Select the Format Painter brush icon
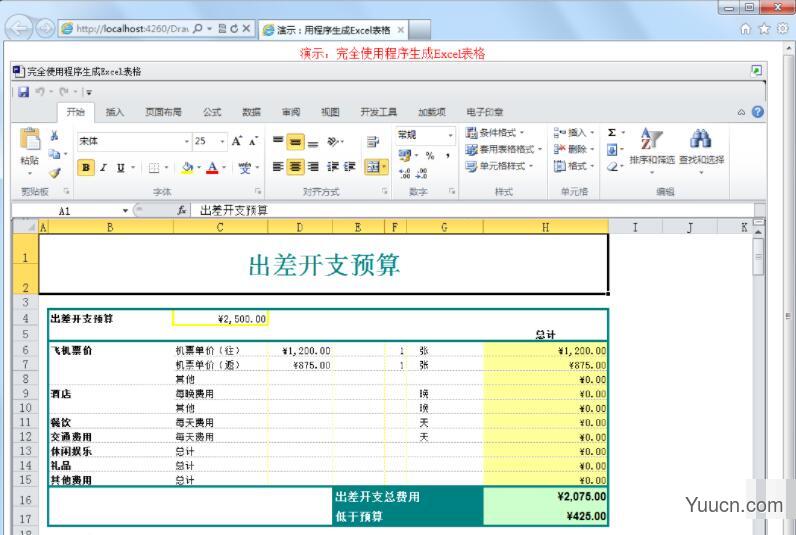796x535 pixels. [54, 173]
